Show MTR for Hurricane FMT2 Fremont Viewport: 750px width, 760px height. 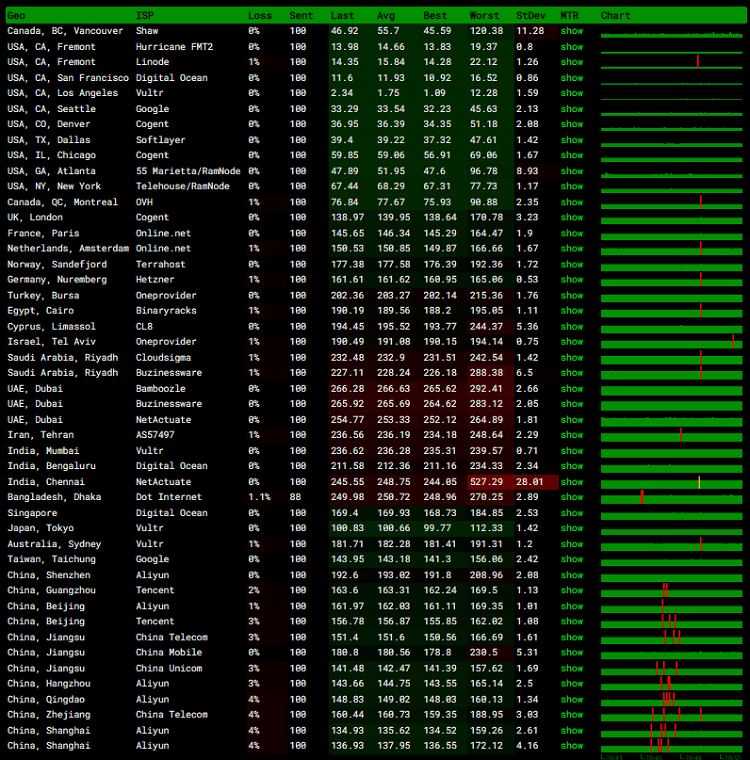[x=572, y=47]
